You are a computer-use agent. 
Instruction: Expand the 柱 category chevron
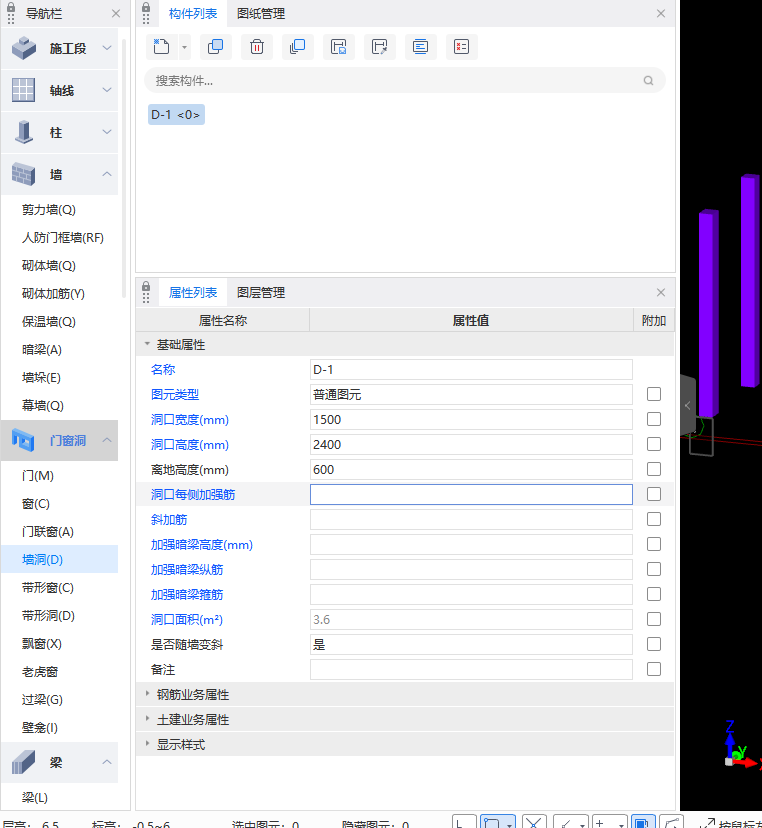tap(107, 132)
